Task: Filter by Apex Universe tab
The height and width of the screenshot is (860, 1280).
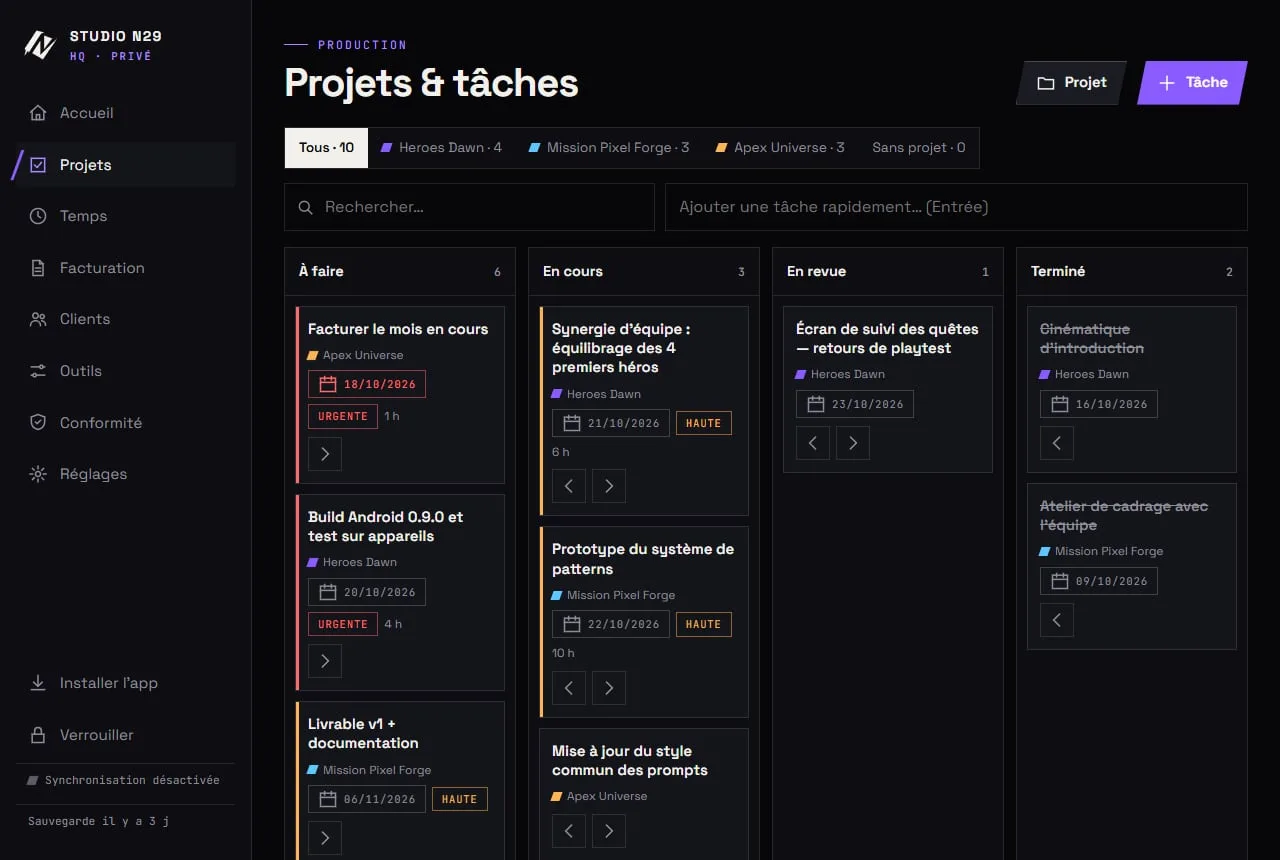Action: pos(781,148)
